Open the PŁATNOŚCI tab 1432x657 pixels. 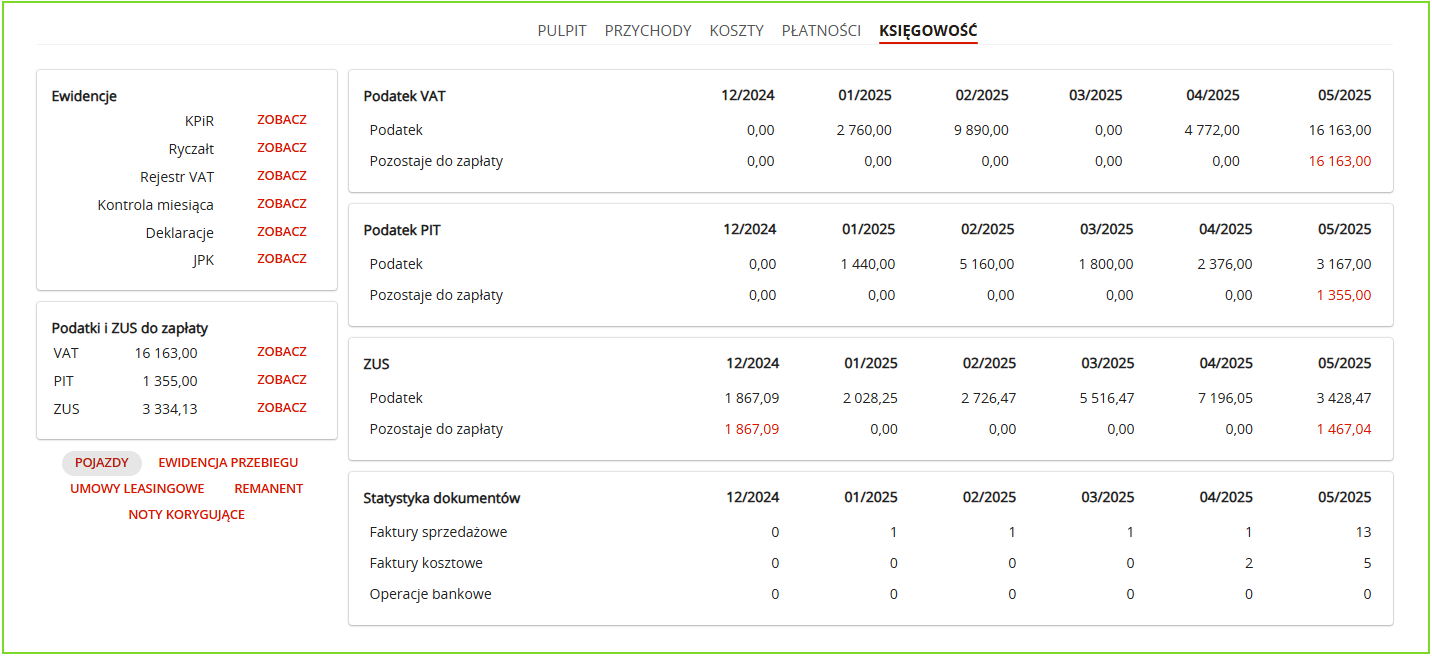click(821, 31)
